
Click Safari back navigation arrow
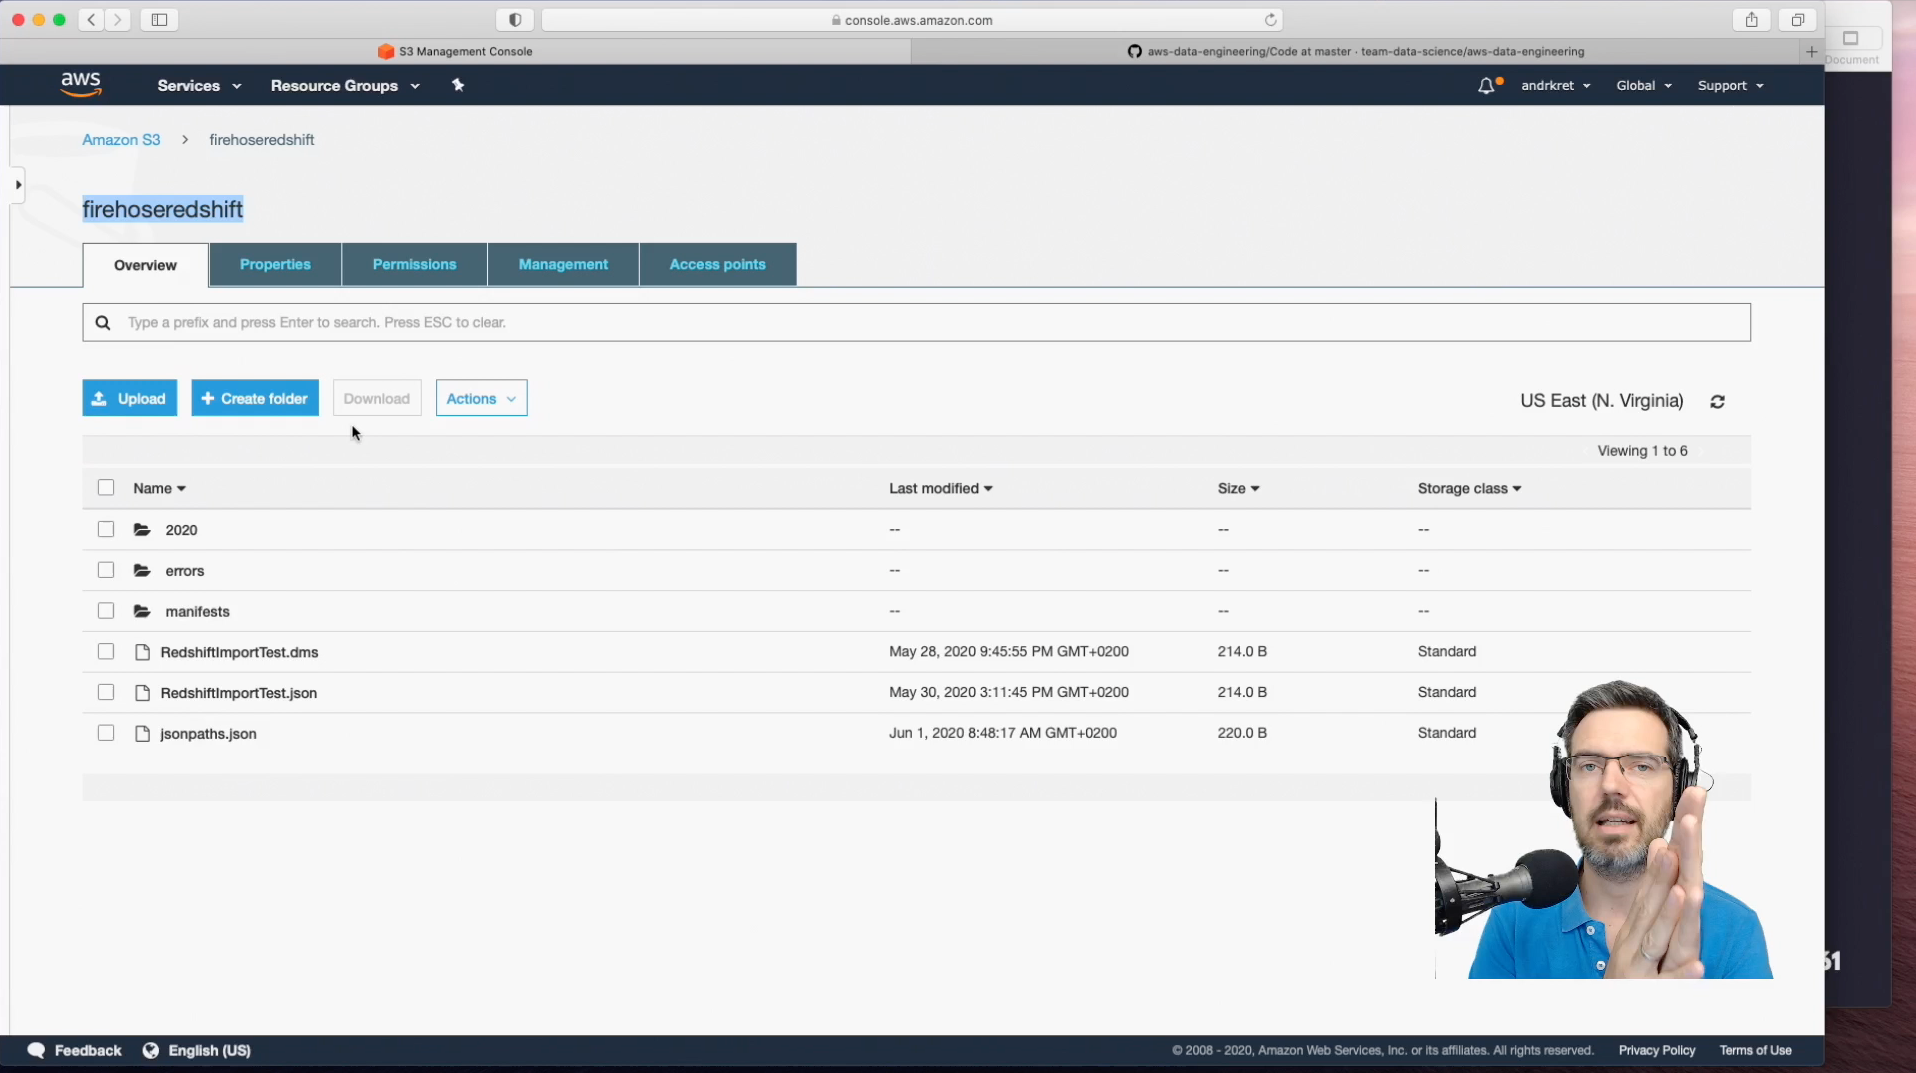pos(91,19)
